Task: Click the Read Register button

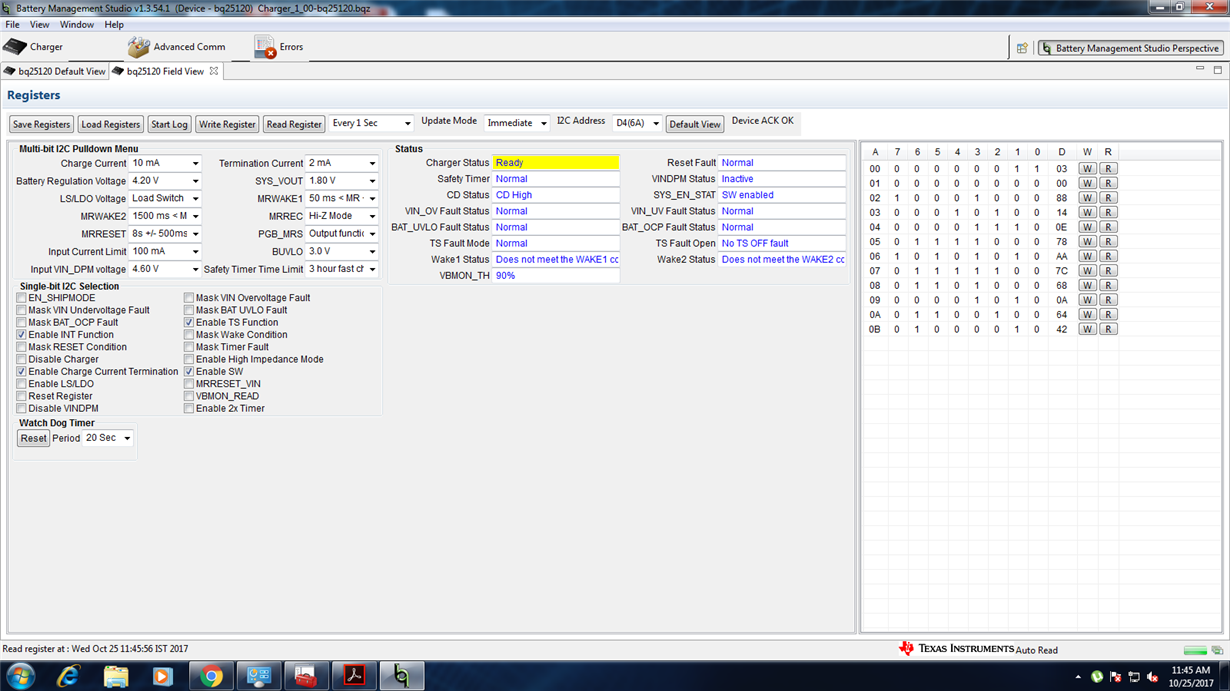Action: (x=294, y=124)
